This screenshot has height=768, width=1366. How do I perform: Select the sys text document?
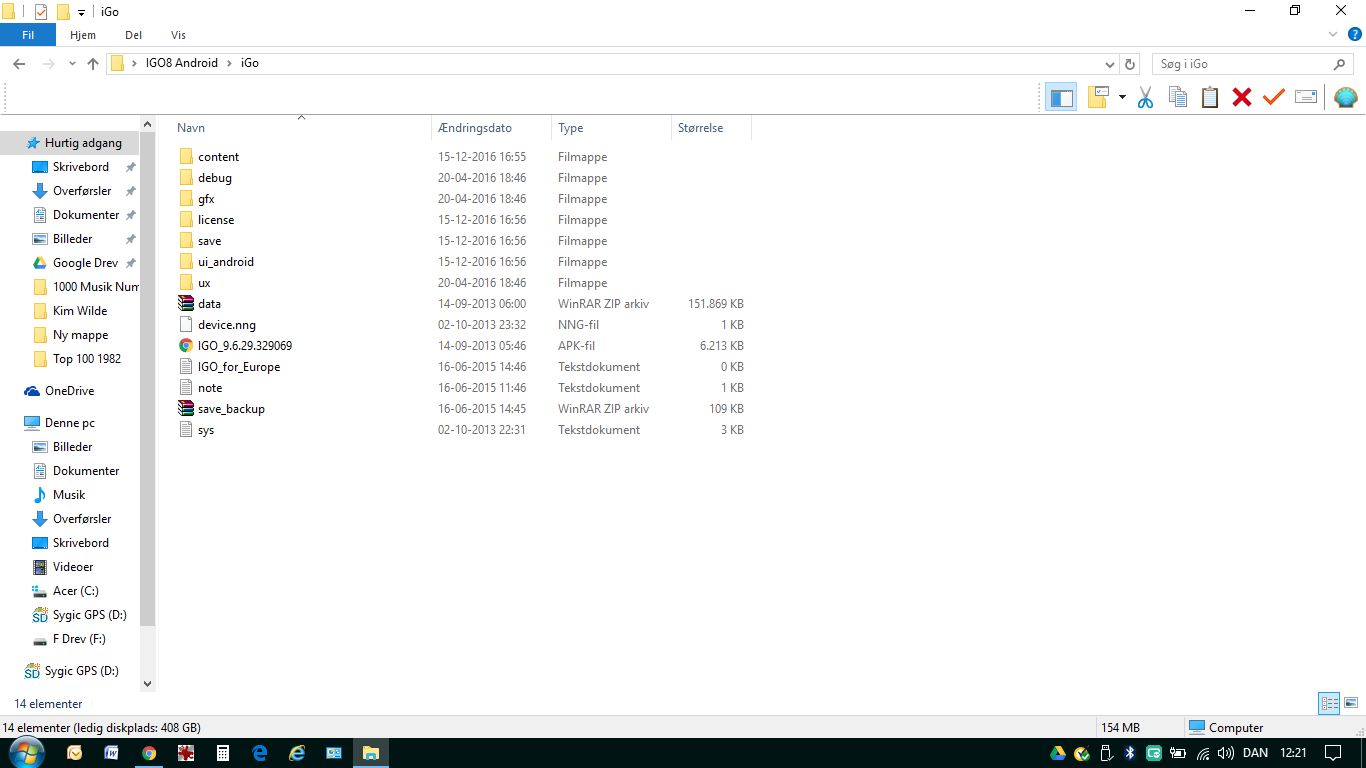pos(206,430)
